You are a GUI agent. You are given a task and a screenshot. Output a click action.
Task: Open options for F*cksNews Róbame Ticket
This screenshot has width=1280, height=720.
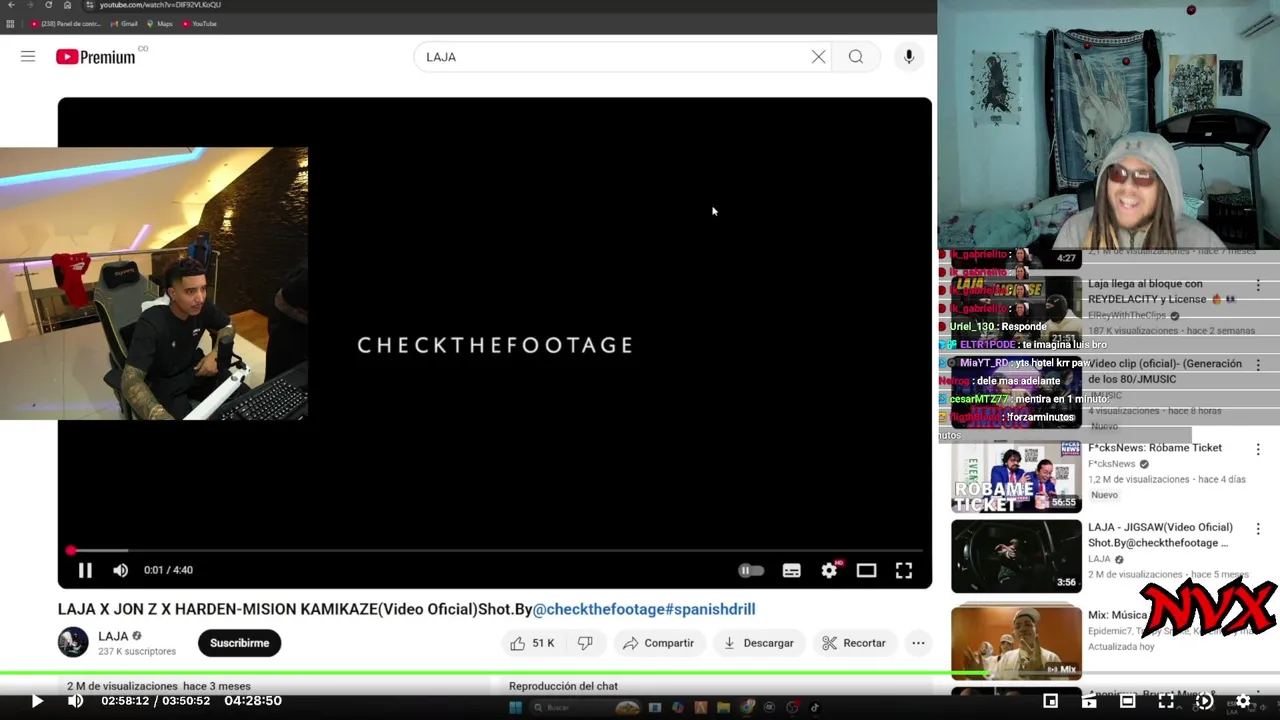coord(1259,449)
